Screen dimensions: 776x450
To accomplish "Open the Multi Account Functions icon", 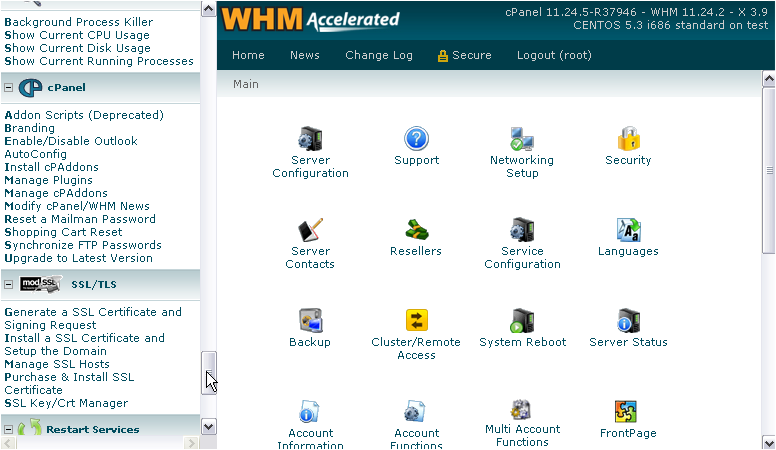I will 522,410.
